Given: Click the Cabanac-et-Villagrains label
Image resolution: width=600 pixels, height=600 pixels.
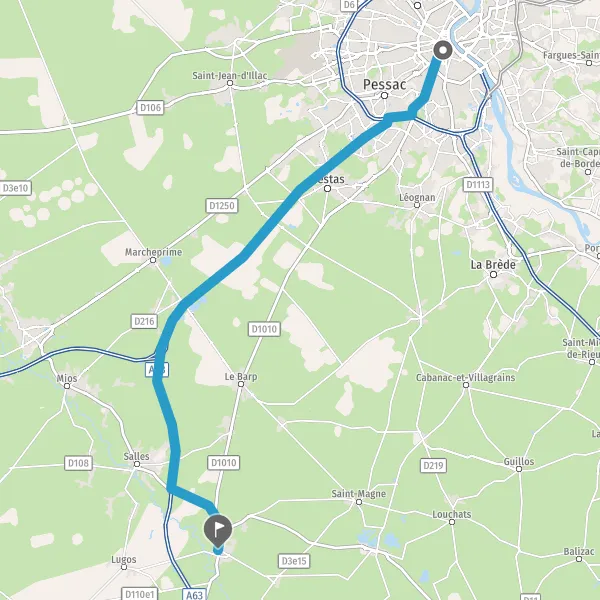Looking at the screenshot, I should [465, 377].
